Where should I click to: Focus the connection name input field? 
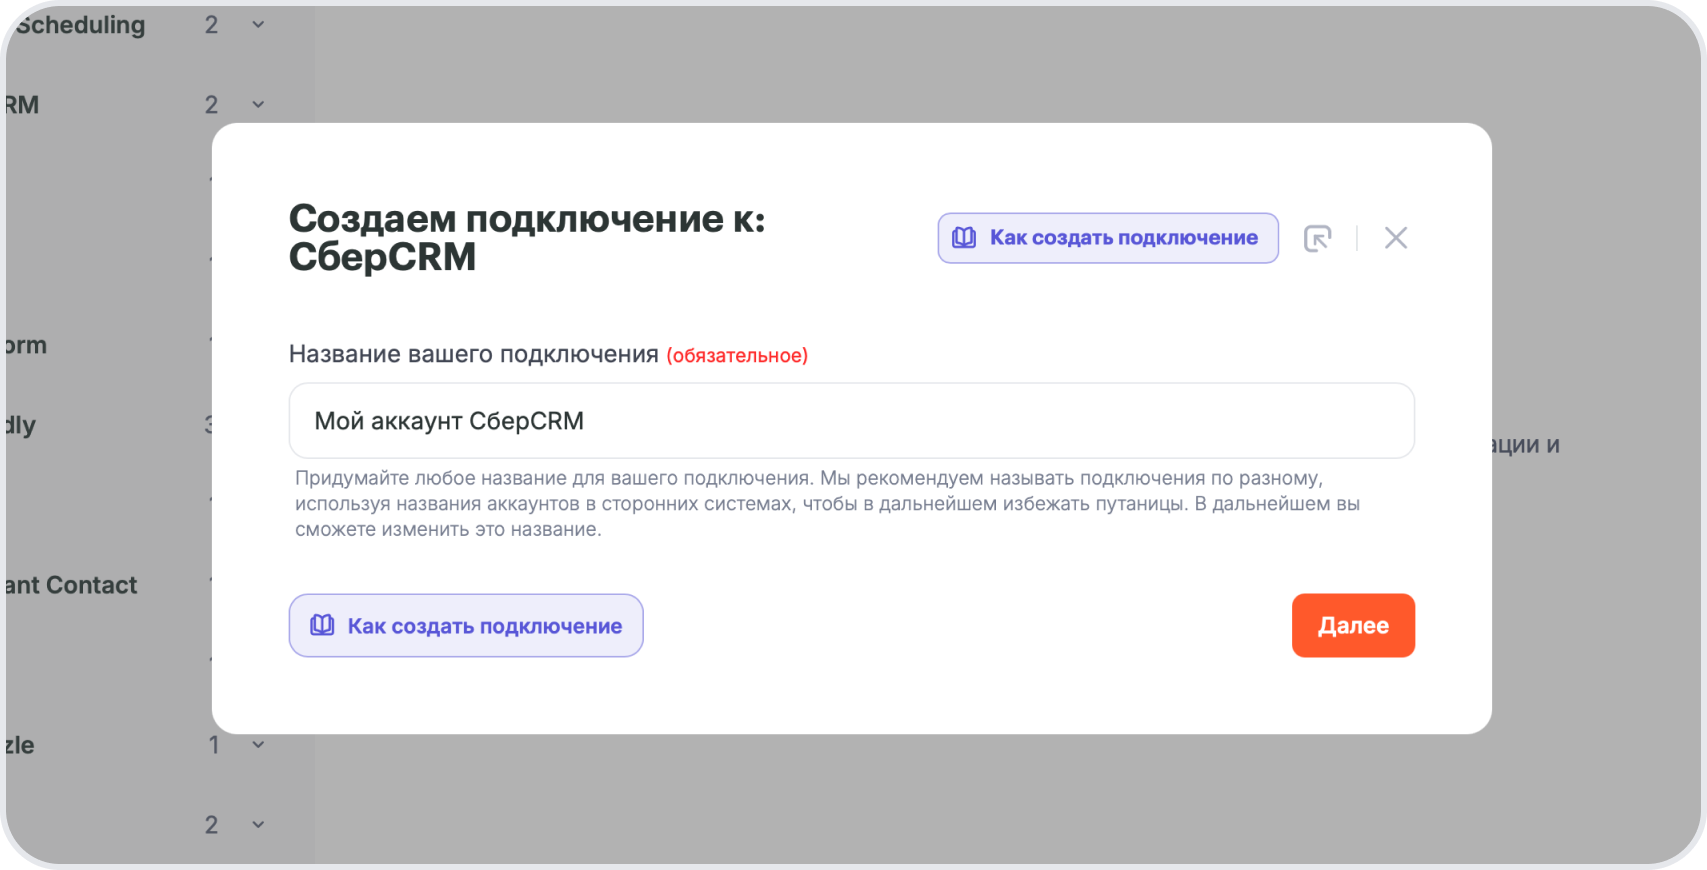tap(851, 421)
